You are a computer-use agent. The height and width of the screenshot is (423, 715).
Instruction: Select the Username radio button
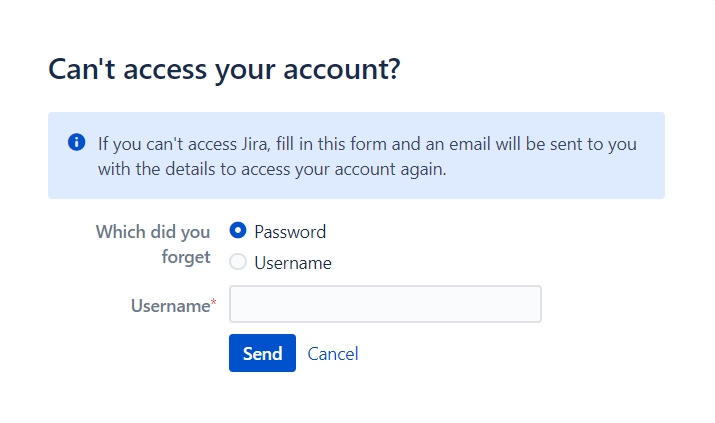pyautogui.click(x=238, y=262)
